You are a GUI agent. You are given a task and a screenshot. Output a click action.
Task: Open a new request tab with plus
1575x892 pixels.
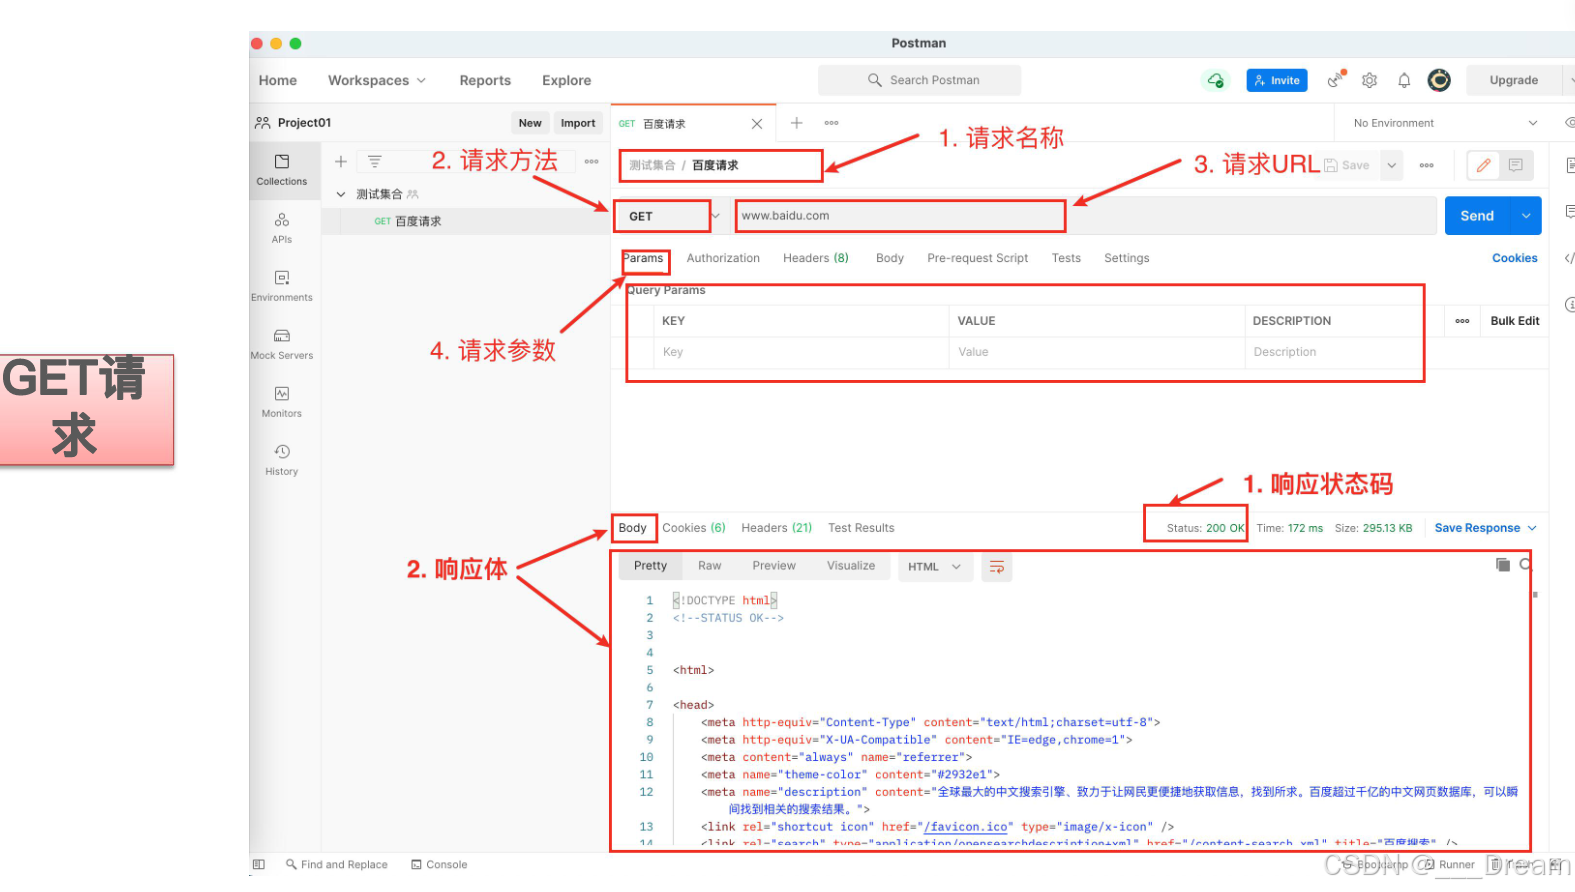(x=797, y=123)
